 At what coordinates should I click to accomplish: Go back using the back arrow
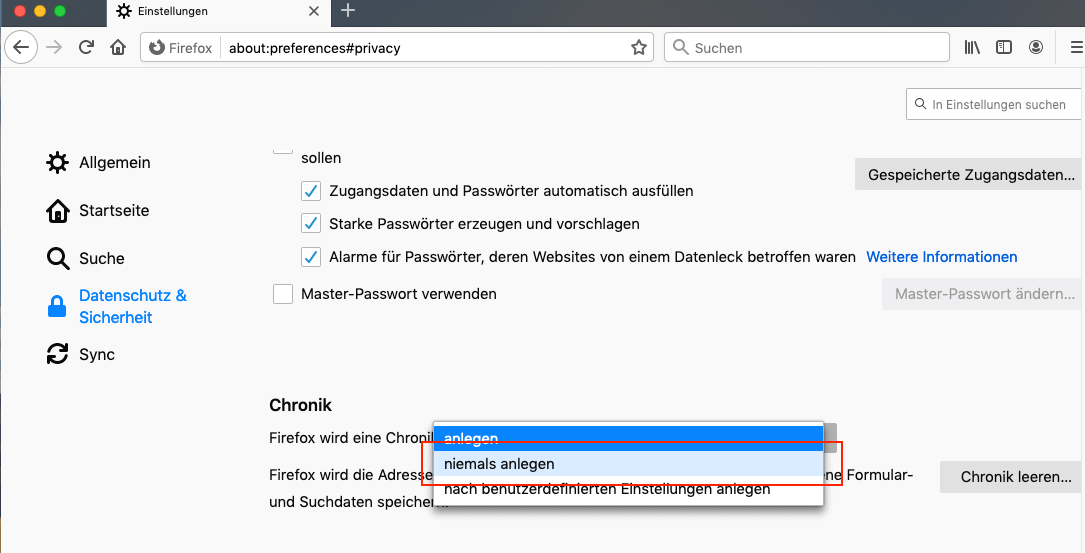click(x=21, y=48)
